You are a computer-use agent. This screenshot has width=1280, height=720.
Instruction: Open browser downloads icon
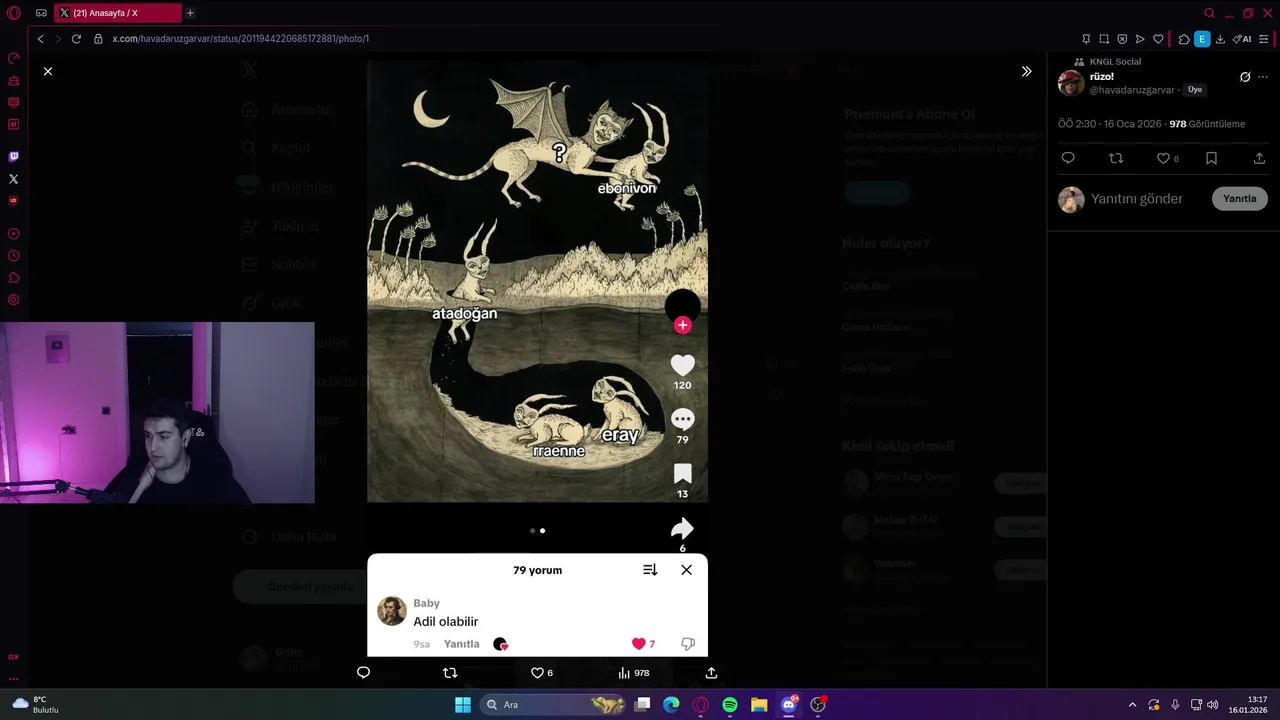pos(1220,39)
